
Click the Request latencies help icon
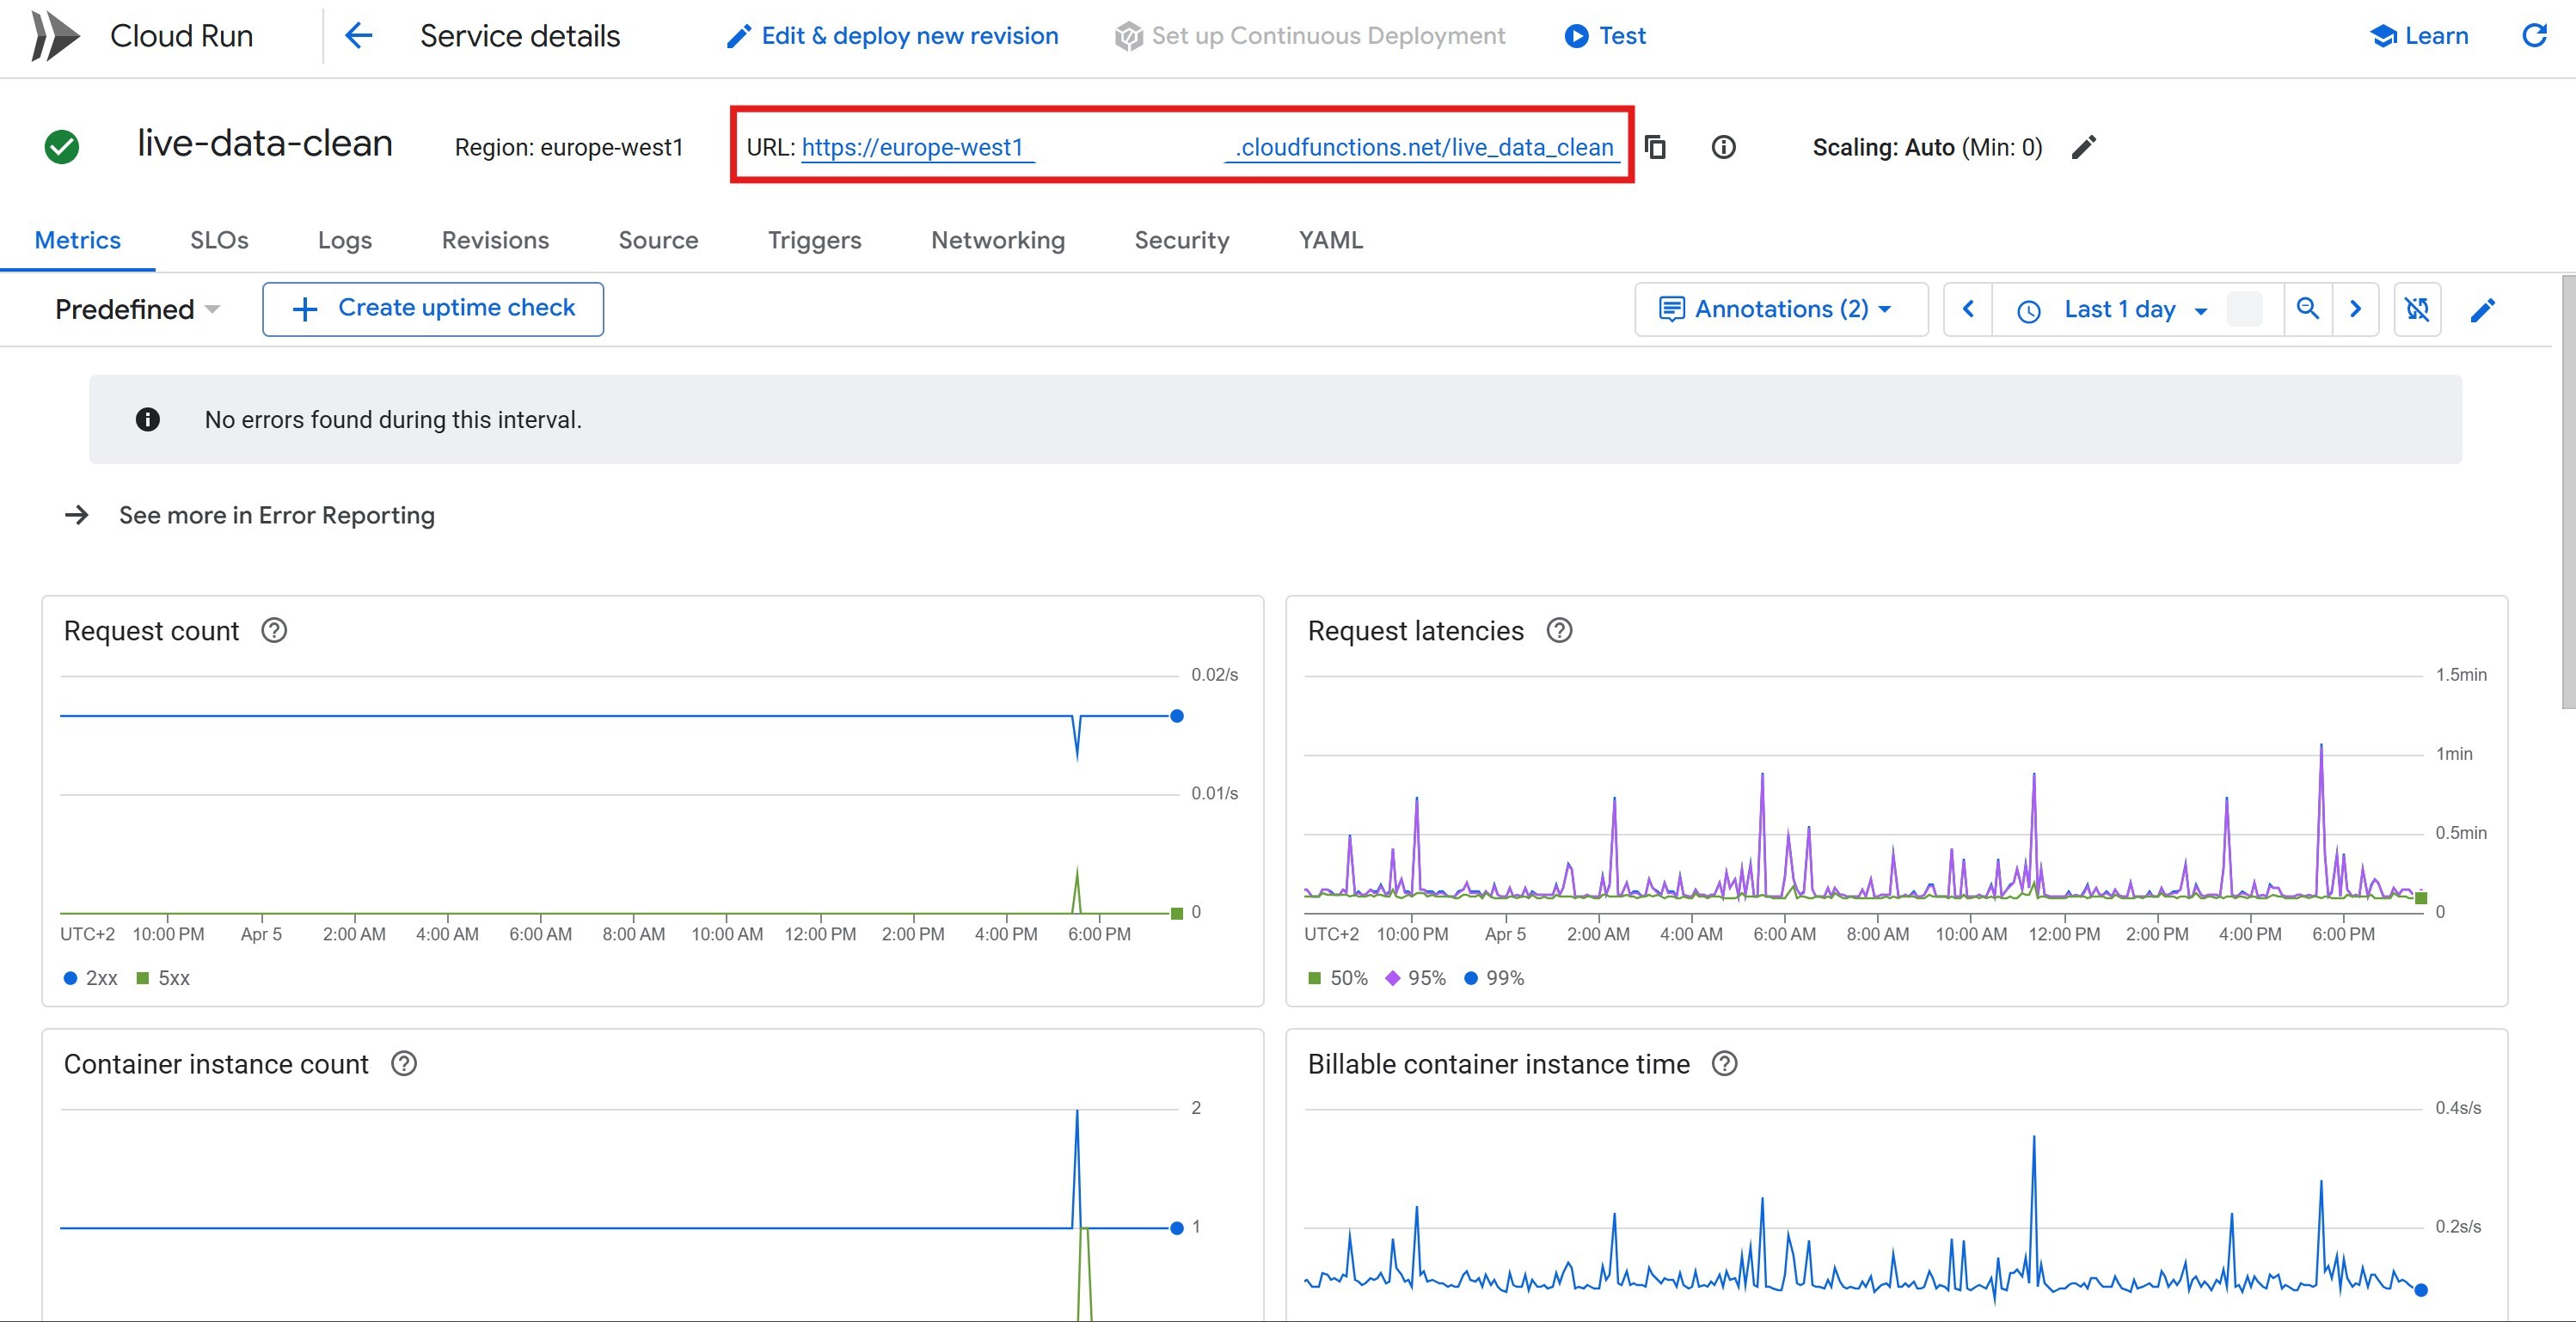pyautogui.click(x=1559, y=630)
